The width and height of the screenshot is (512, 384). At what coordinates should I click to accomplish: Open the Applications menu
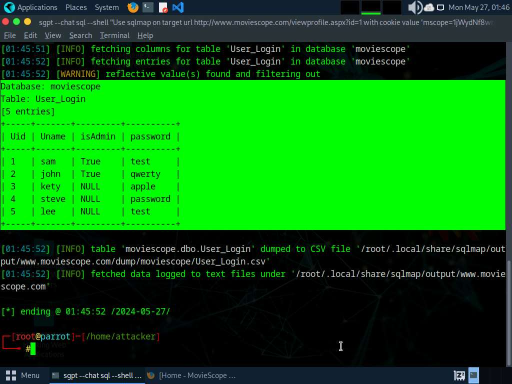point(37,7)
